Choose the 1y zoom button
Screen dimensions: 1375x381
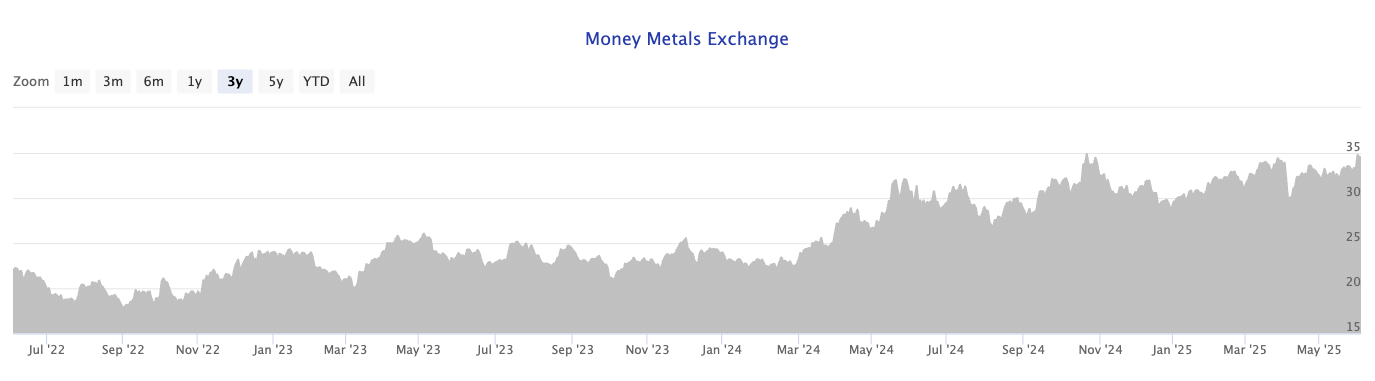tap(194, 82)
